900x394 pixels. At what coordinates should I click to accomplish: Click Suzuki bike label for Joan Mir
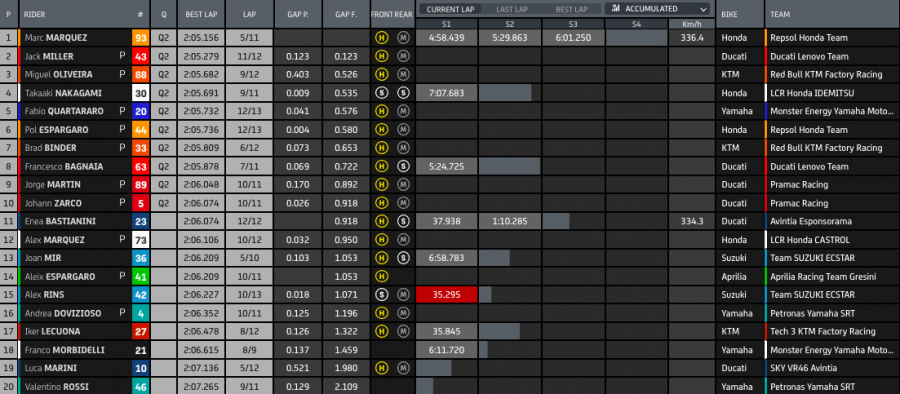(734, 258)
